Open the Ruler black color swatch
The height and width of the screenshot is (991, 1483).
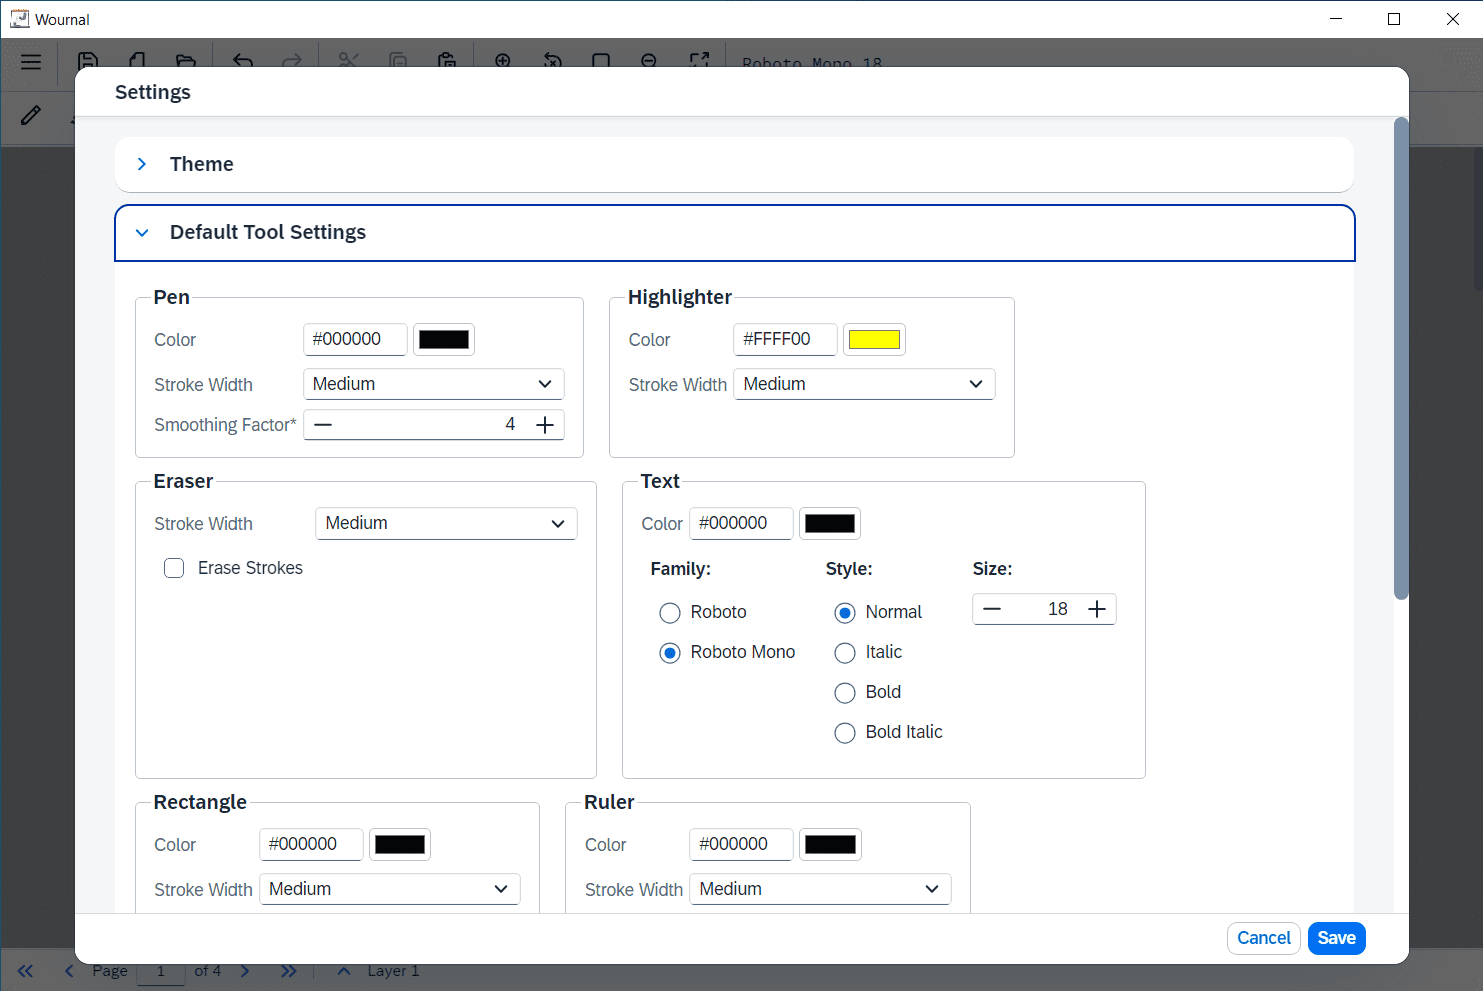click(830, 844)
